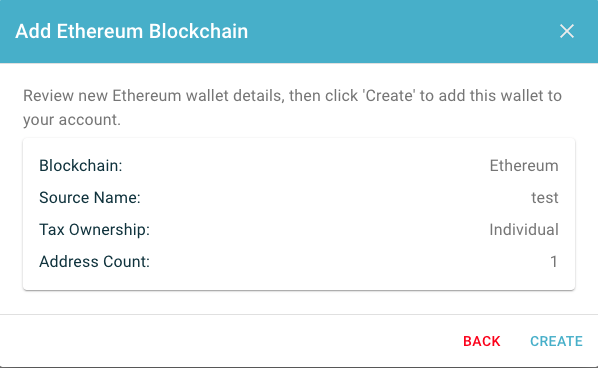Click the footer area left of BACK

pyautogui.click(x=229, y=341)
